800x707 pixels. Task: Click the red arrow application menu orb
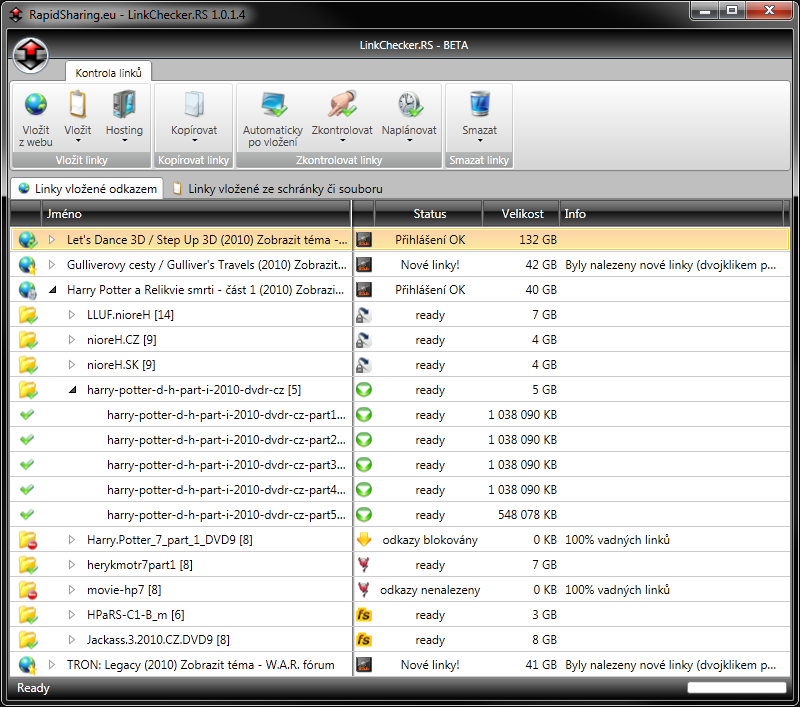[x=32, y=52]
